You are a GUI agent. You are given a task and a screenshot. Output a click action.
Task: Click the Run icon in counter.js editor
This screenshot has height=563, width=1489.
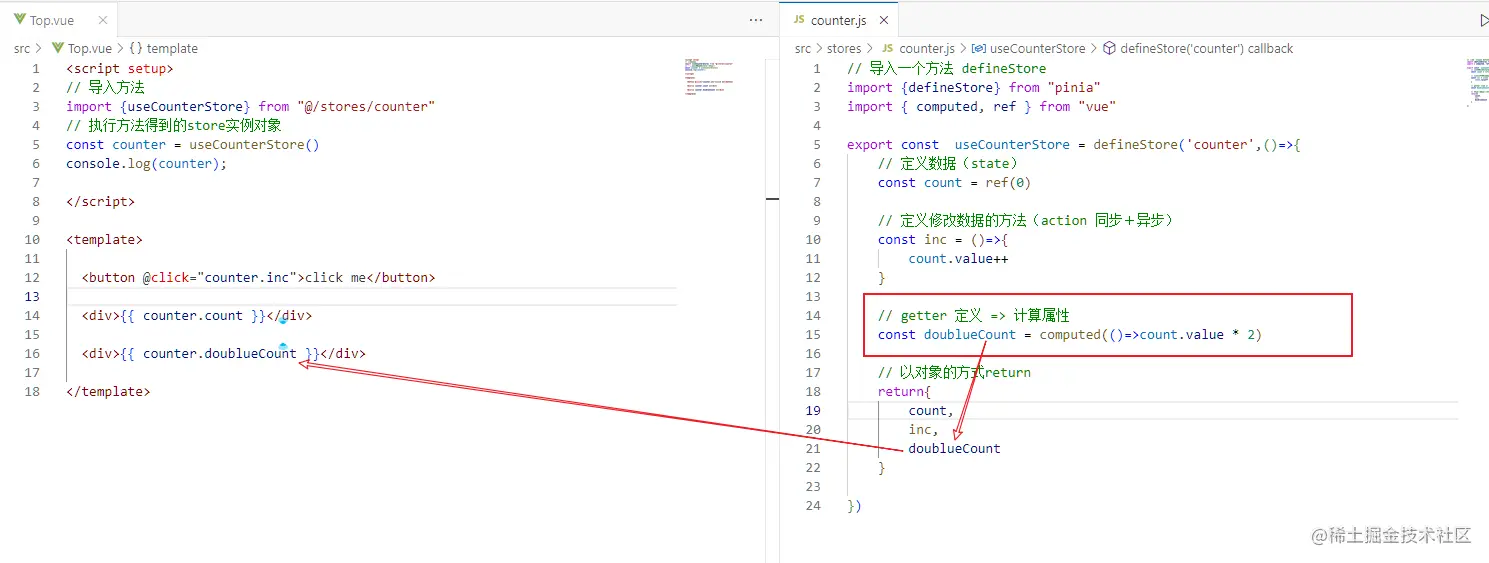point(1483,20)
